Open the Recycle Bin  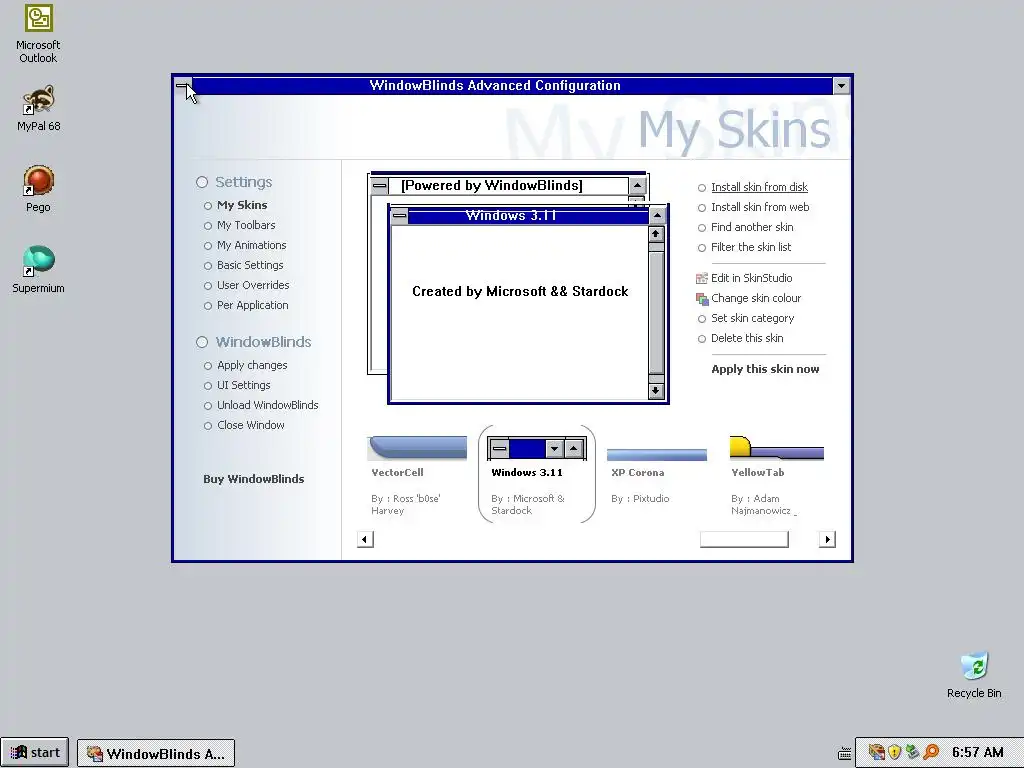(x=974, y=675)
